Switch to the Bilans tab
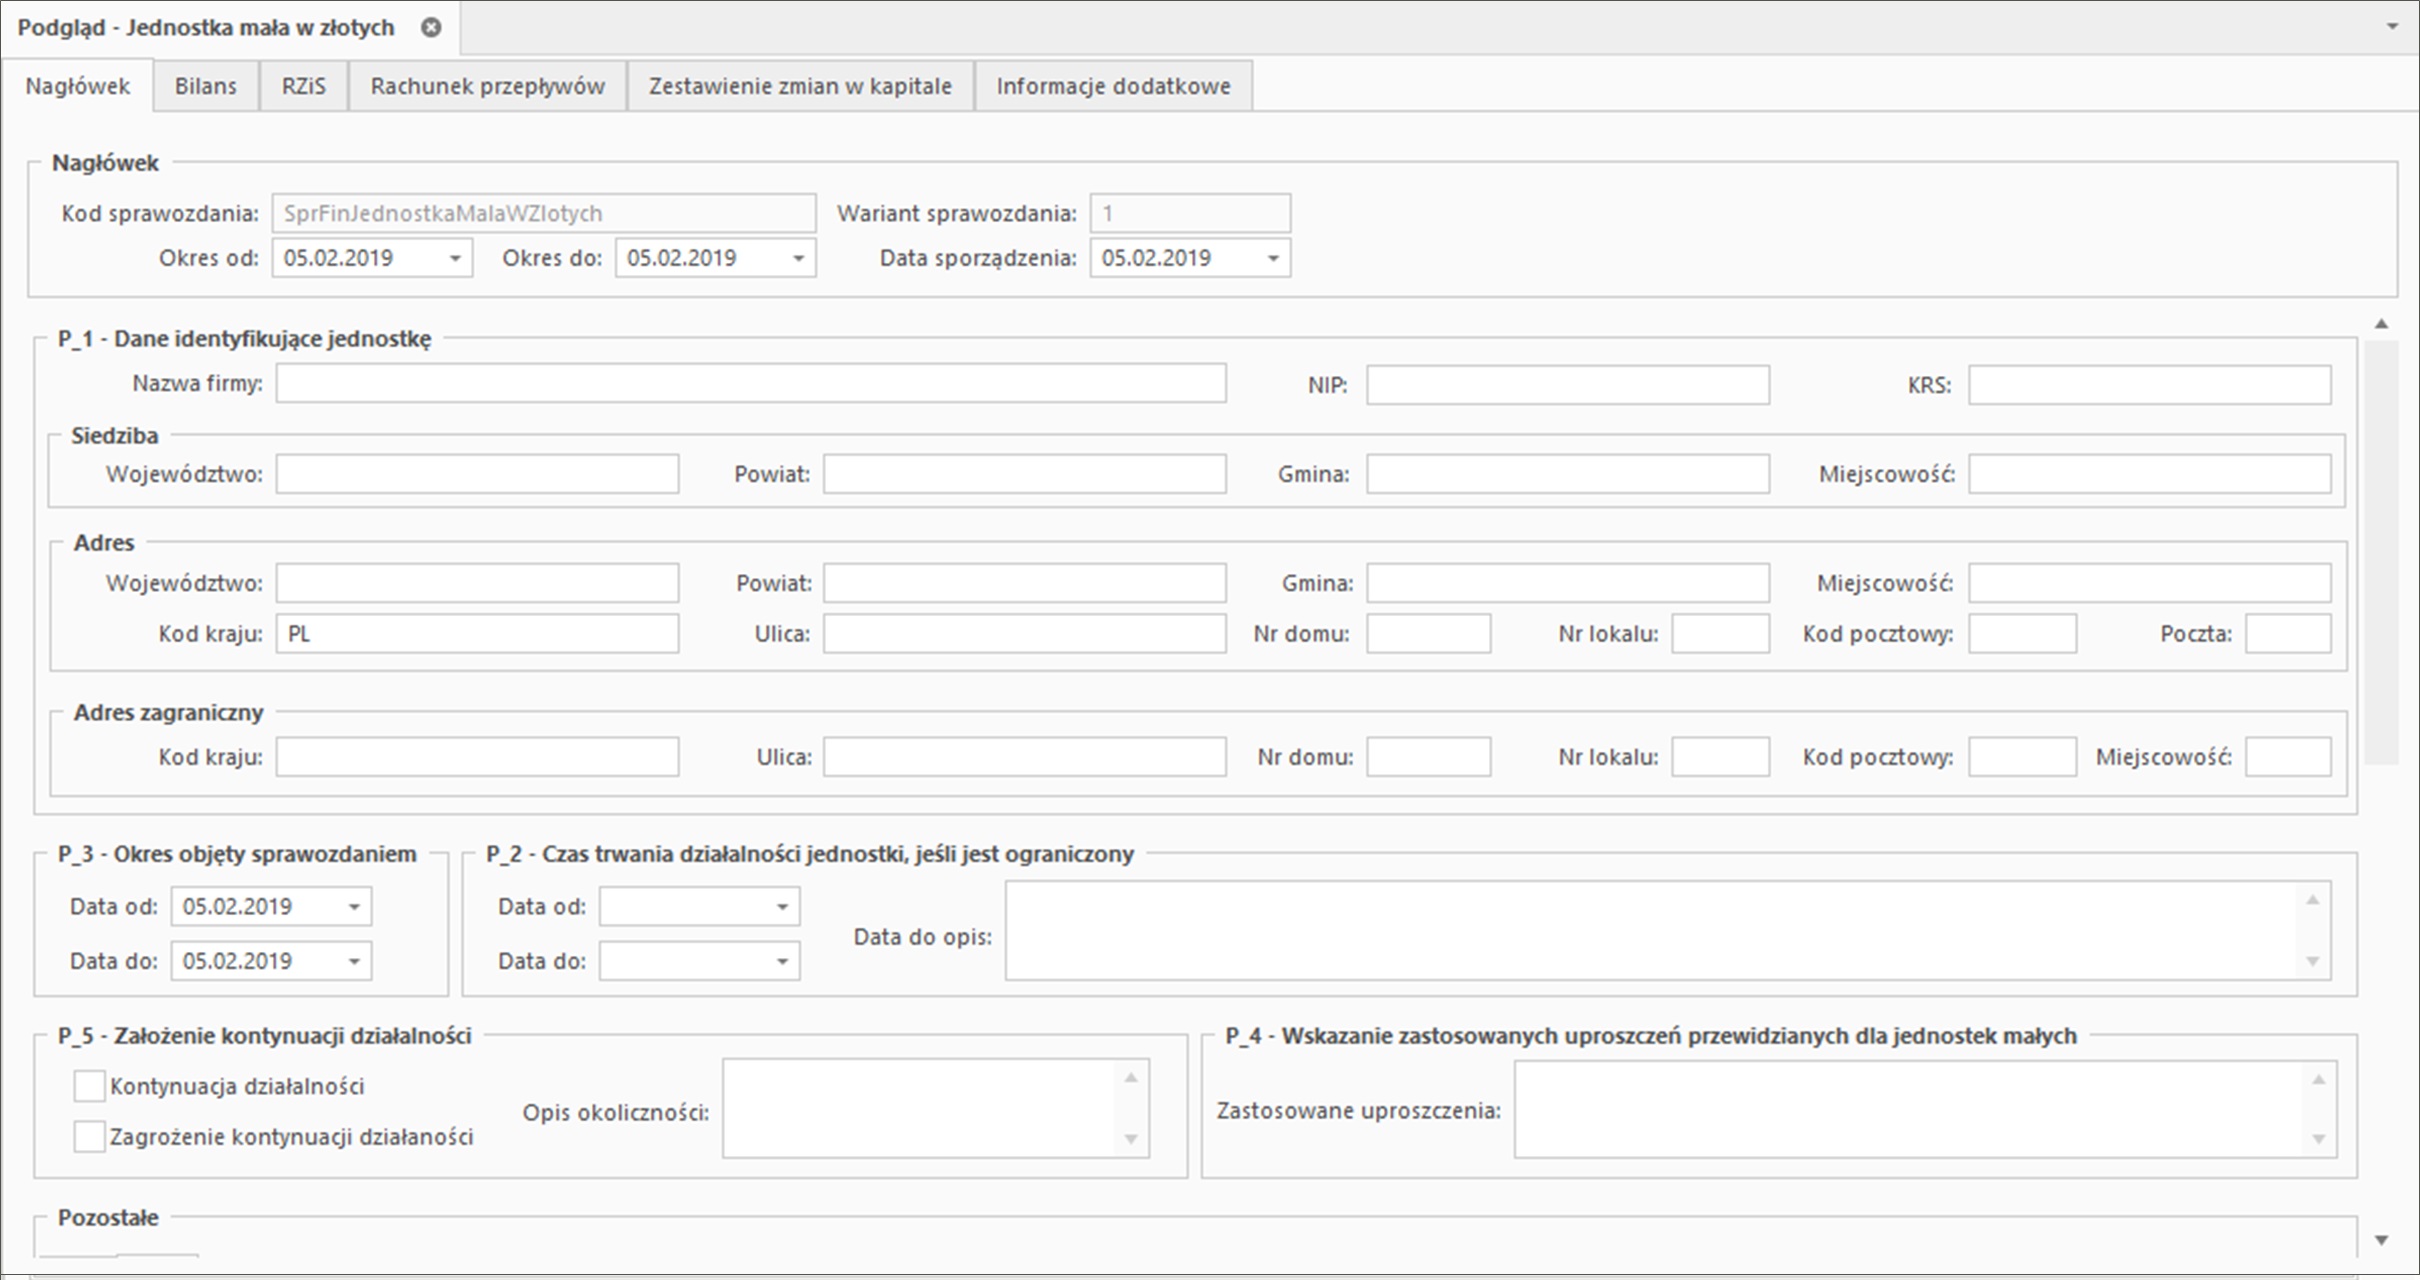The image size is (2420, 1280). pyautogui.click(x=205, y=86)
